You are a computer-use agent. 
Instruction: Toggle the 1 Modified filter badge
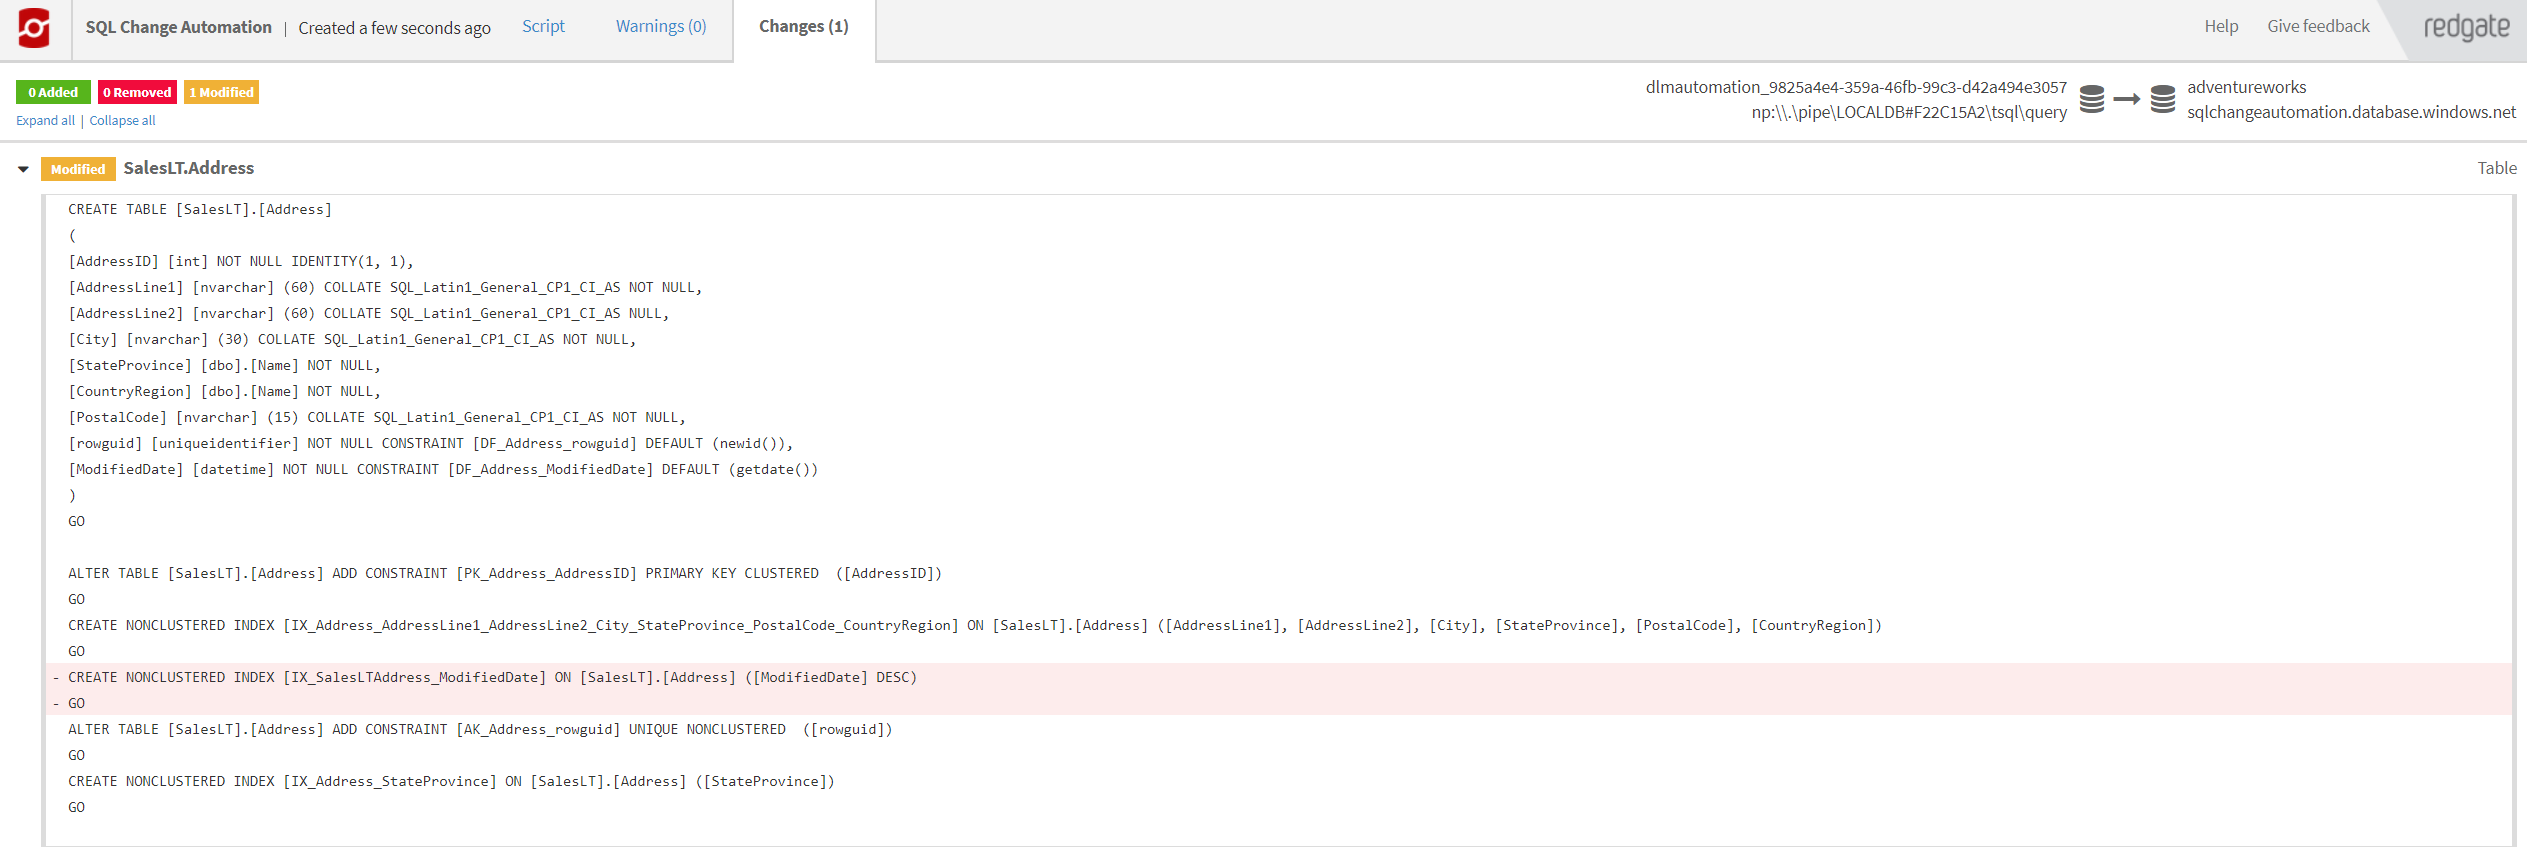point(221,92)
